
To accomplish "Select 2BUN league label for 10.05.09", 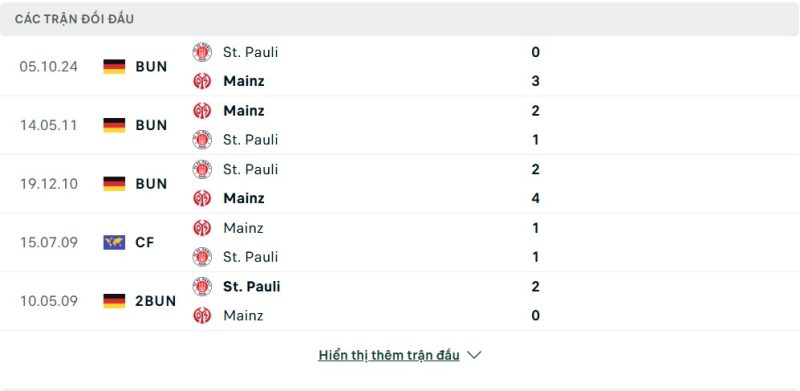I will [156, 301].
